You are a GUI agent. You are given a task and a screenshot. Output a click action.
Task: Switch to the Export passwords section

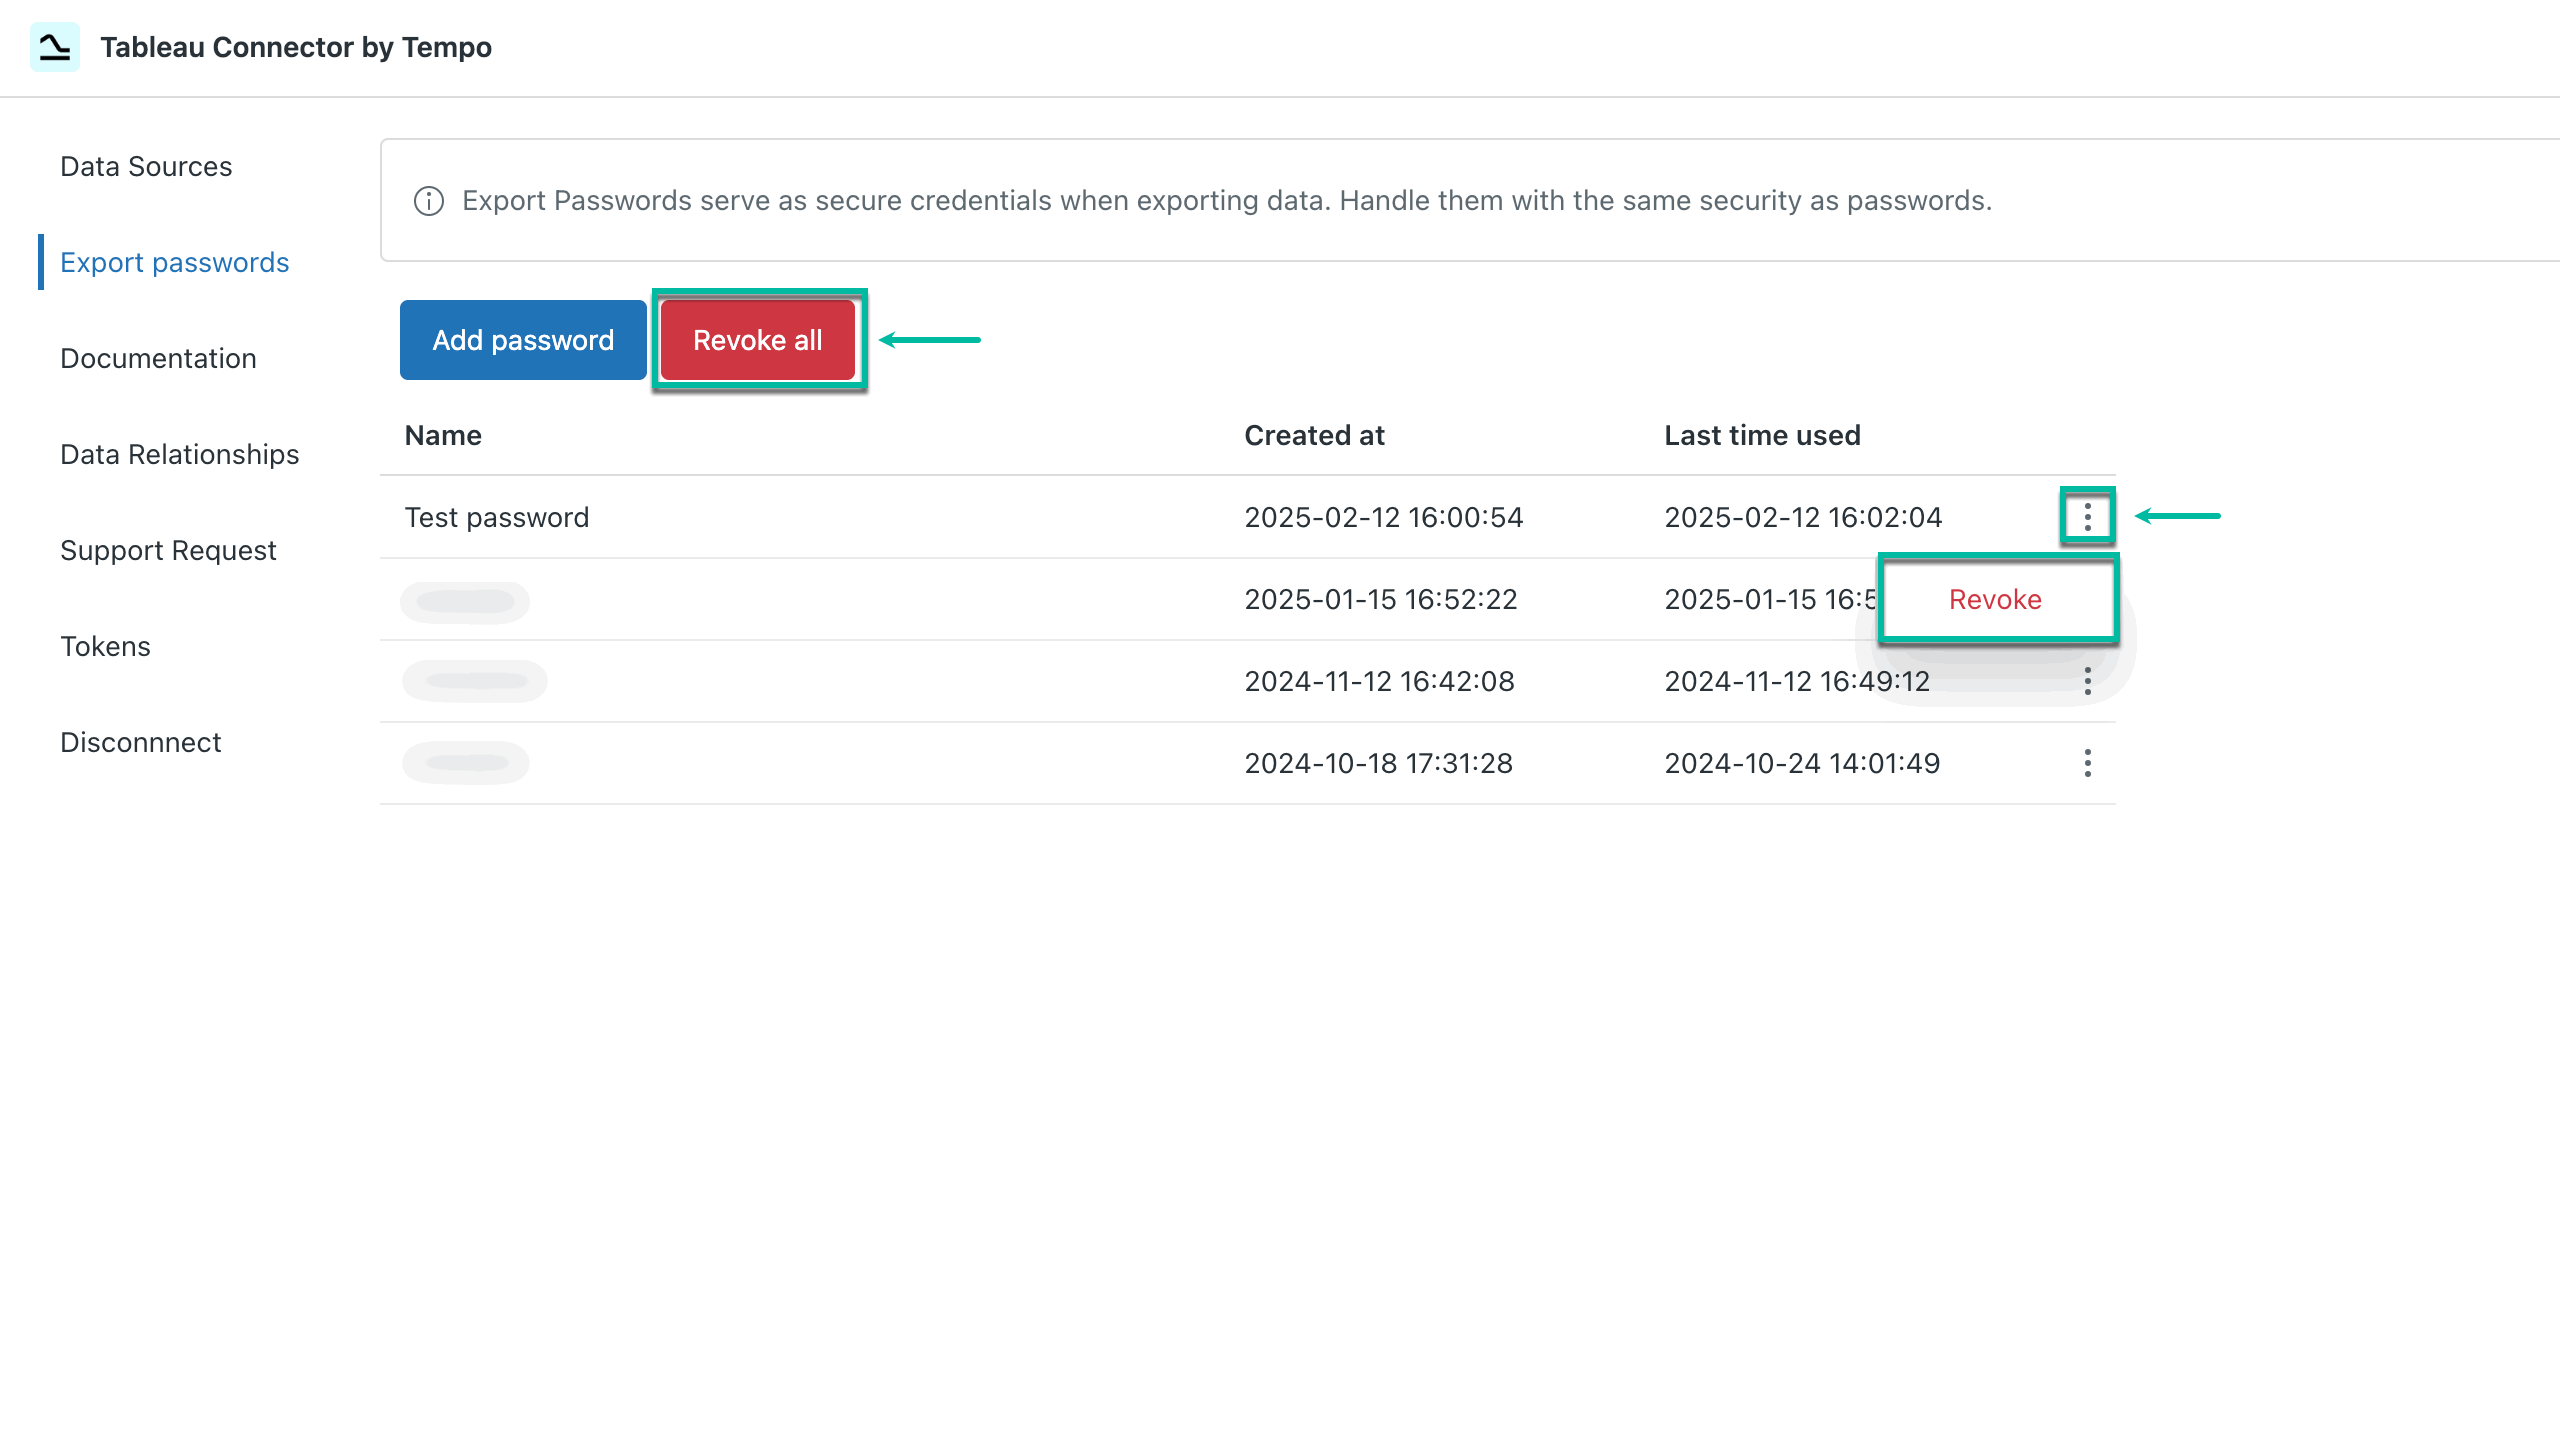174,262
